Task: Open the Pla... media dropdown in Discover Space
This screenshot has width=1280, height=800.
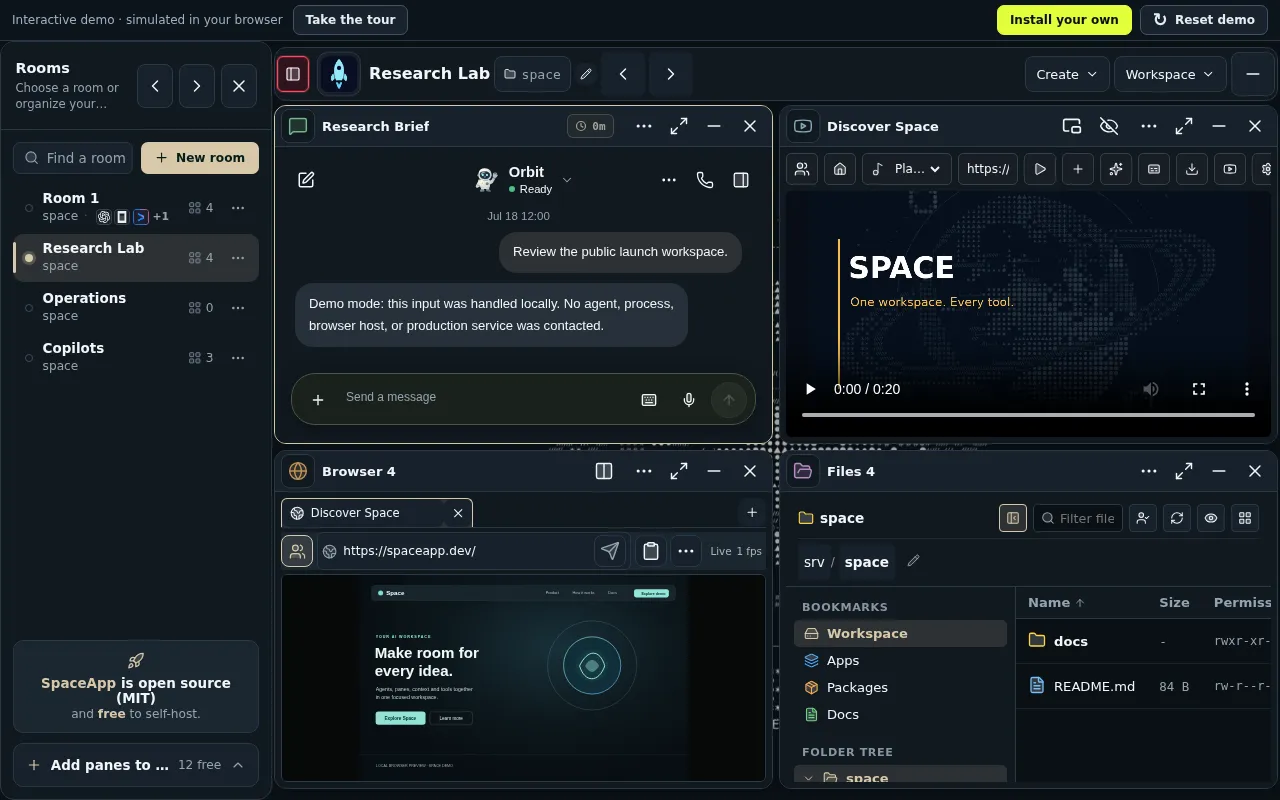Action: [906, 169]
